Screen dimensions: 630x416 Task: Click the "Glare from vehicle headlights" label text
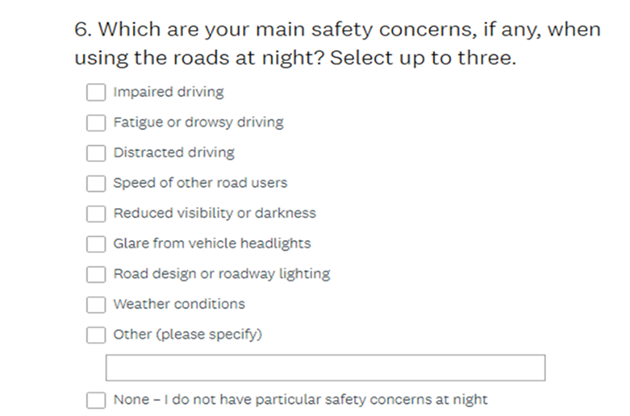coord(212,243)
